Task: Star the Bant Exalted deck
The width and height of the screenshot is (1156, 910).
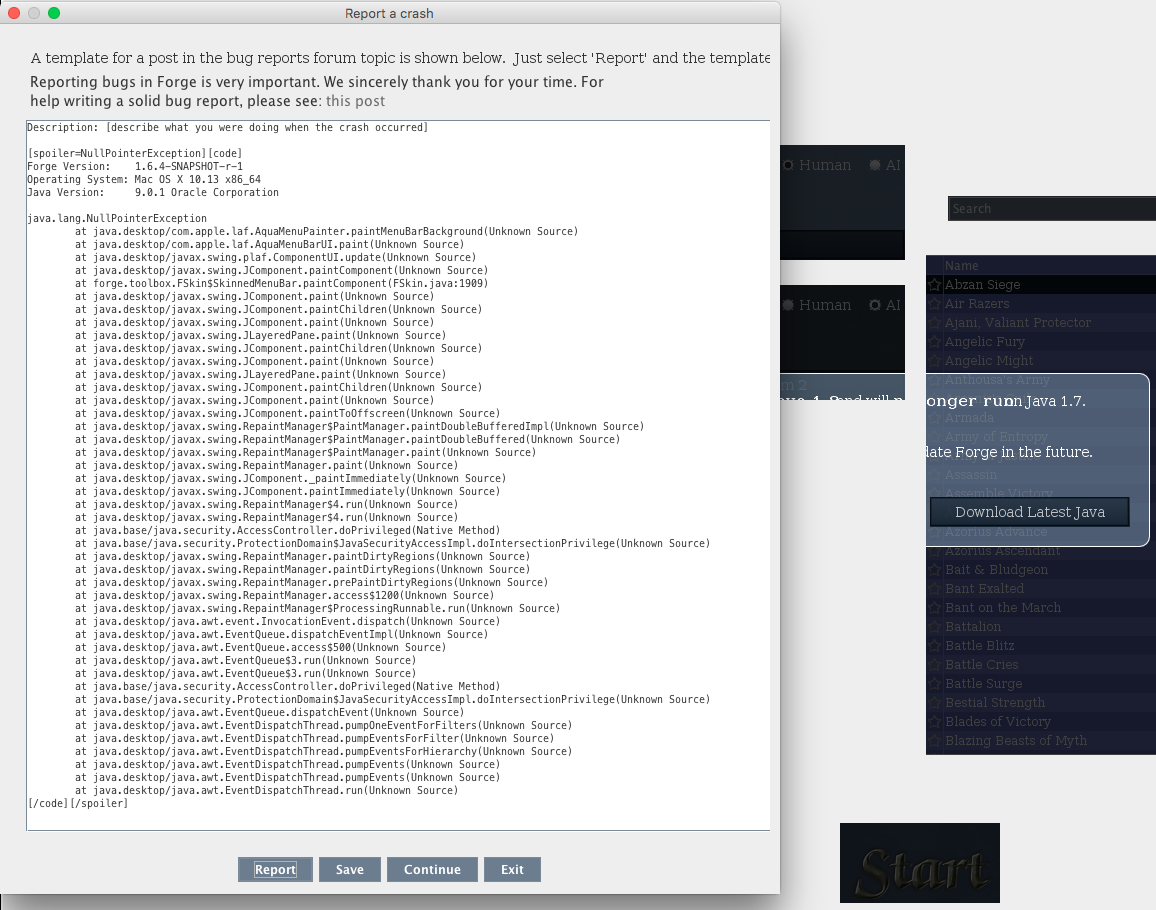Action: 935,589
